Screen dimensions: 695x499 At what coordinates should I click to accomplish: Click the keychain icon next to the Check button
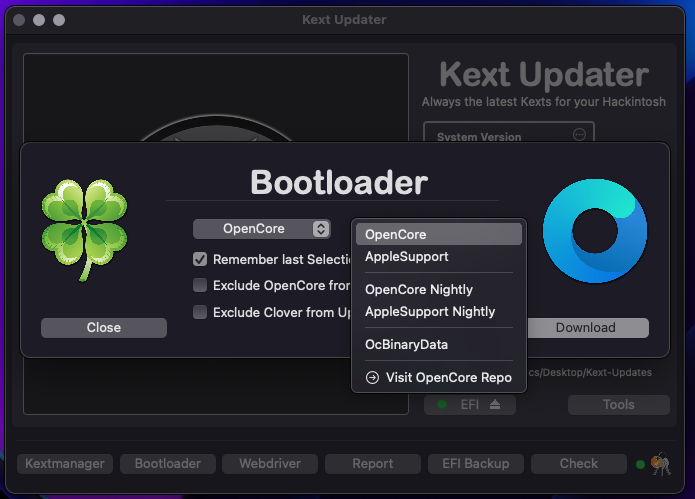coord(661,464)
